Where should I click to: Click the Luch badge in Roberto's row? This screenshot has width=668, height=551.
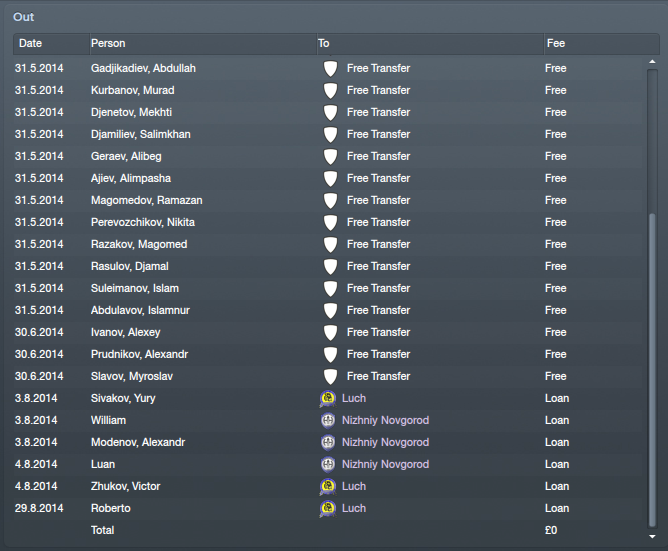coord(328,508)
